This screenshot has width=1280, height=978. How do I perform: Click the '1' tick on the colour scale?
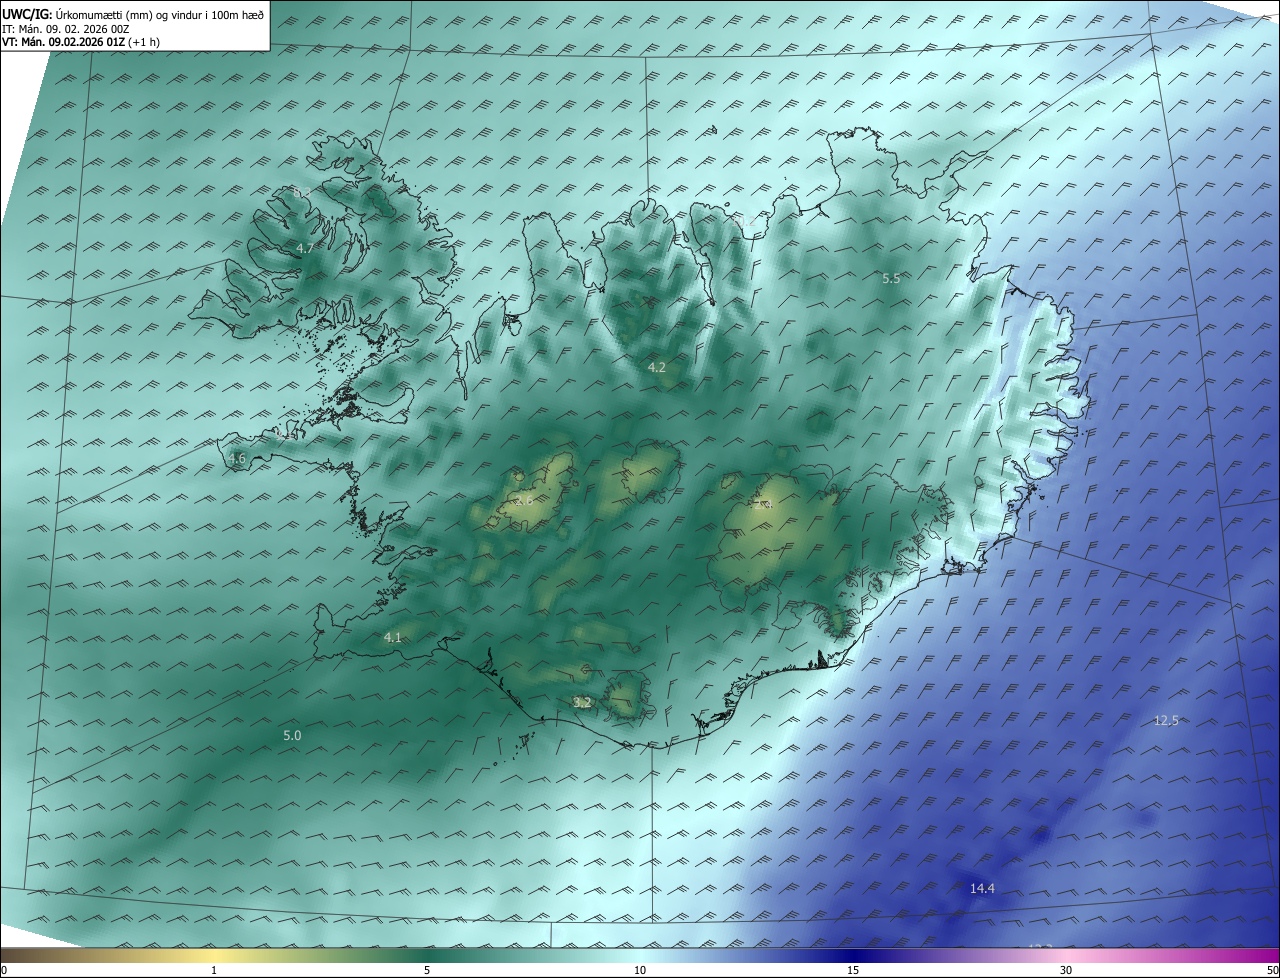214,970
